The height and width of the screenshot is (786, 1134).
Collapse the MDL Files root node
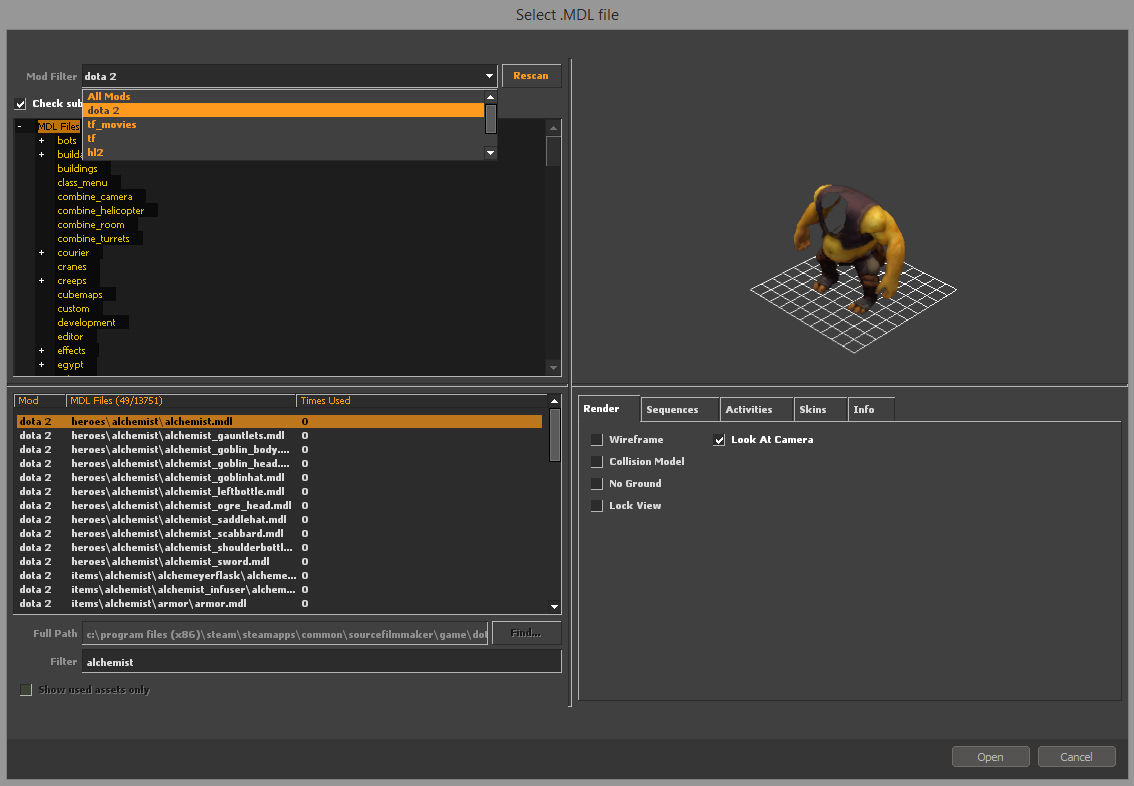click(20, 127)
